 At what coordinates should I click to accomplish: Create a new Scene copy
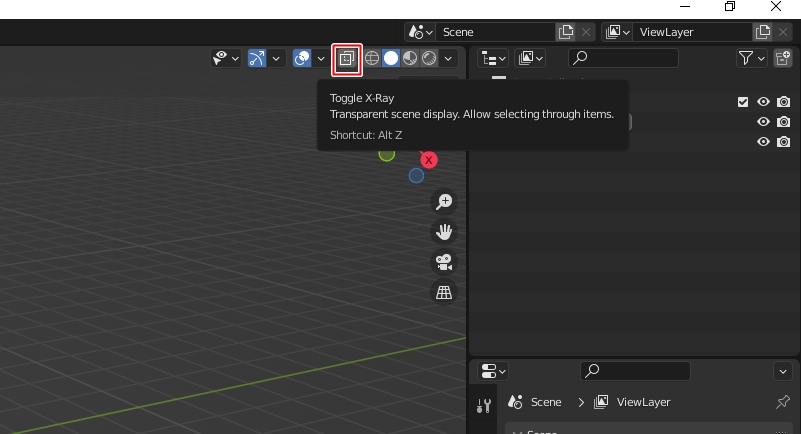tap(566, 32)
